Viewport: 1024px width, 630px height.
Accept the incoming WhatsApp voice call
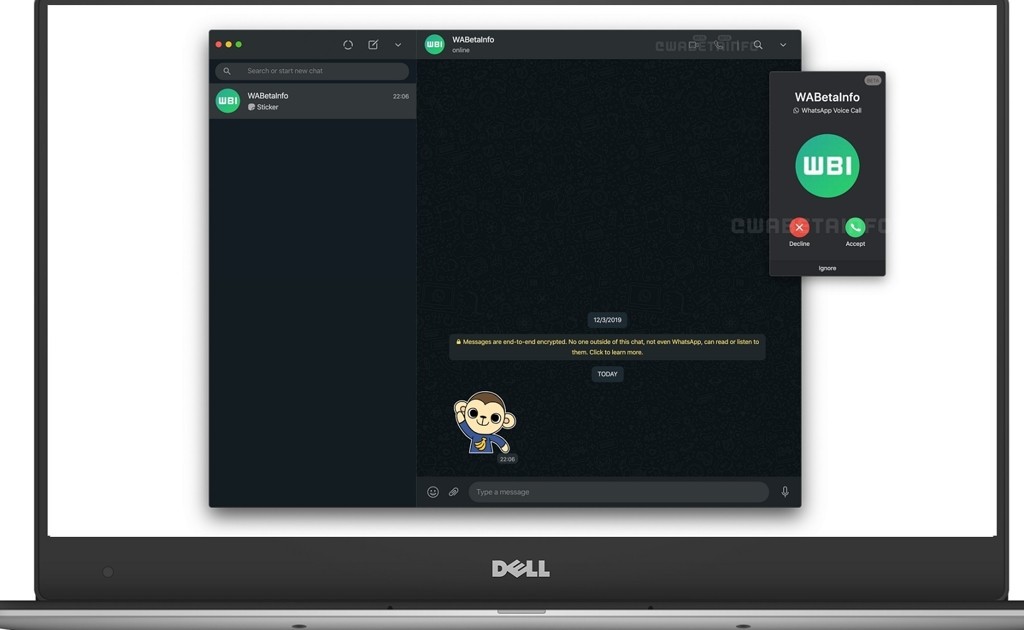point(855,227)
